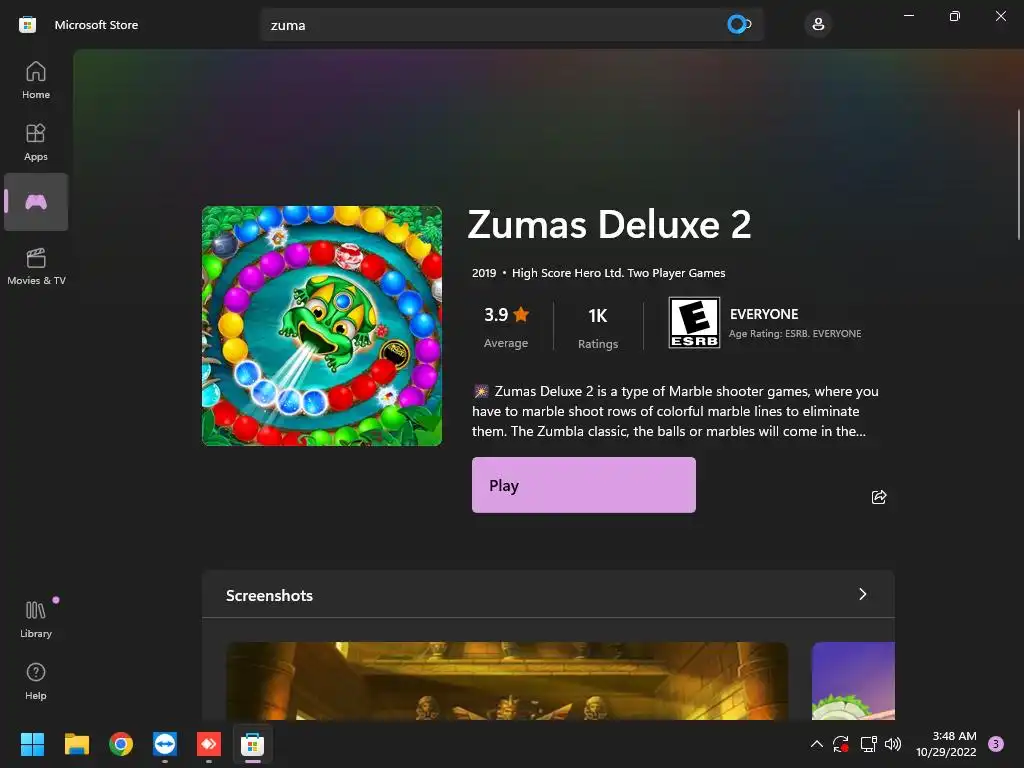Click the vertical page scrollbar
The width and height of the screenshot is (1024, 768).
pyautogui.click(x=1019, y=175)
